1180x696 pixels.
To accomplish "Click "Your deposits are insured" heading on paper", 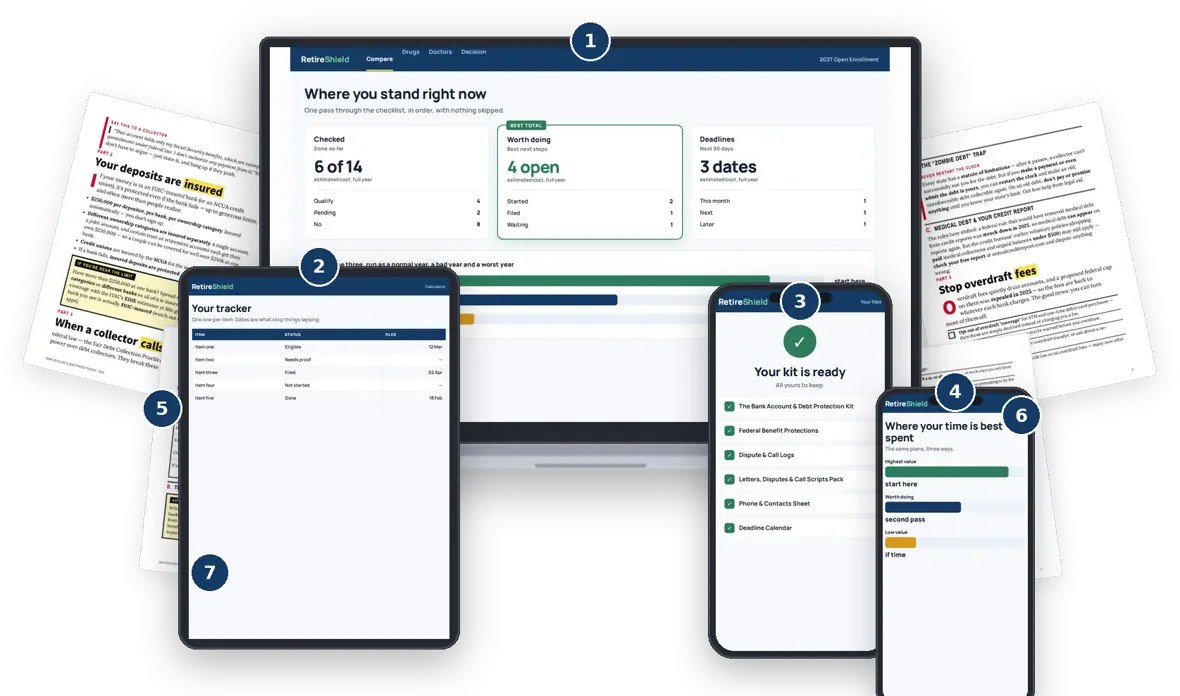I will (x=159, y=177).
